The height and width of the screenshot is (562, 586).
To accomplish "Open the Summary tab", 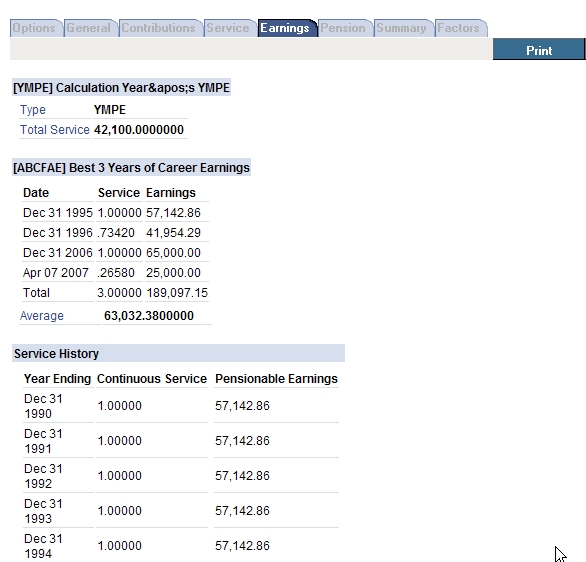I will [x=403, y=28].
